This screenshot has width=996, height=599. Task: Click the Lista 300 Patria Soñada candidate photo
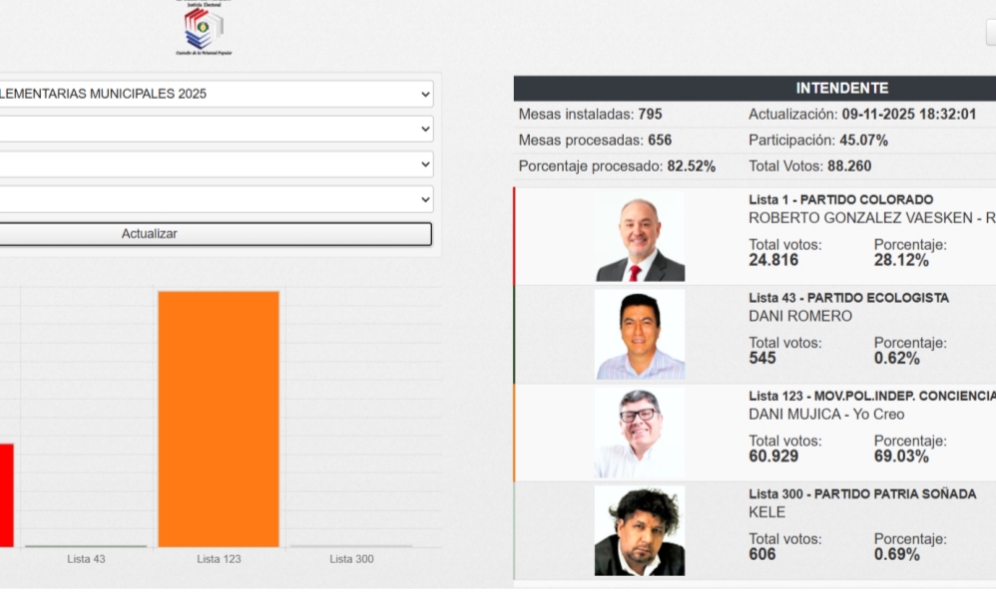(640, 531)
